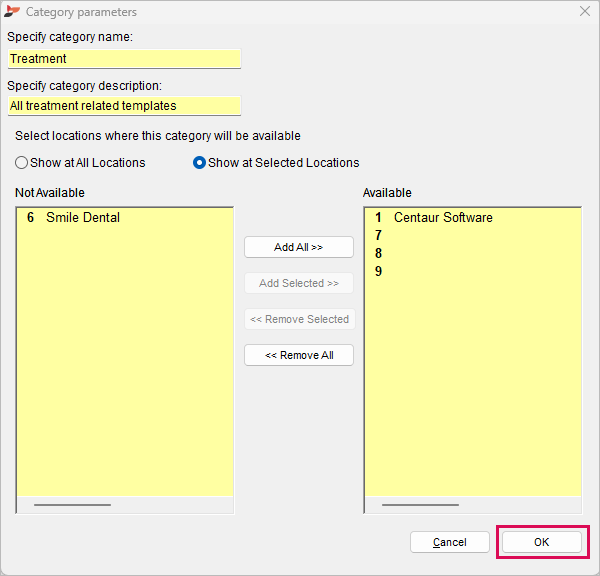
Task: Select Smile Dental in Not Available list
Action: [x=73, y=217]
